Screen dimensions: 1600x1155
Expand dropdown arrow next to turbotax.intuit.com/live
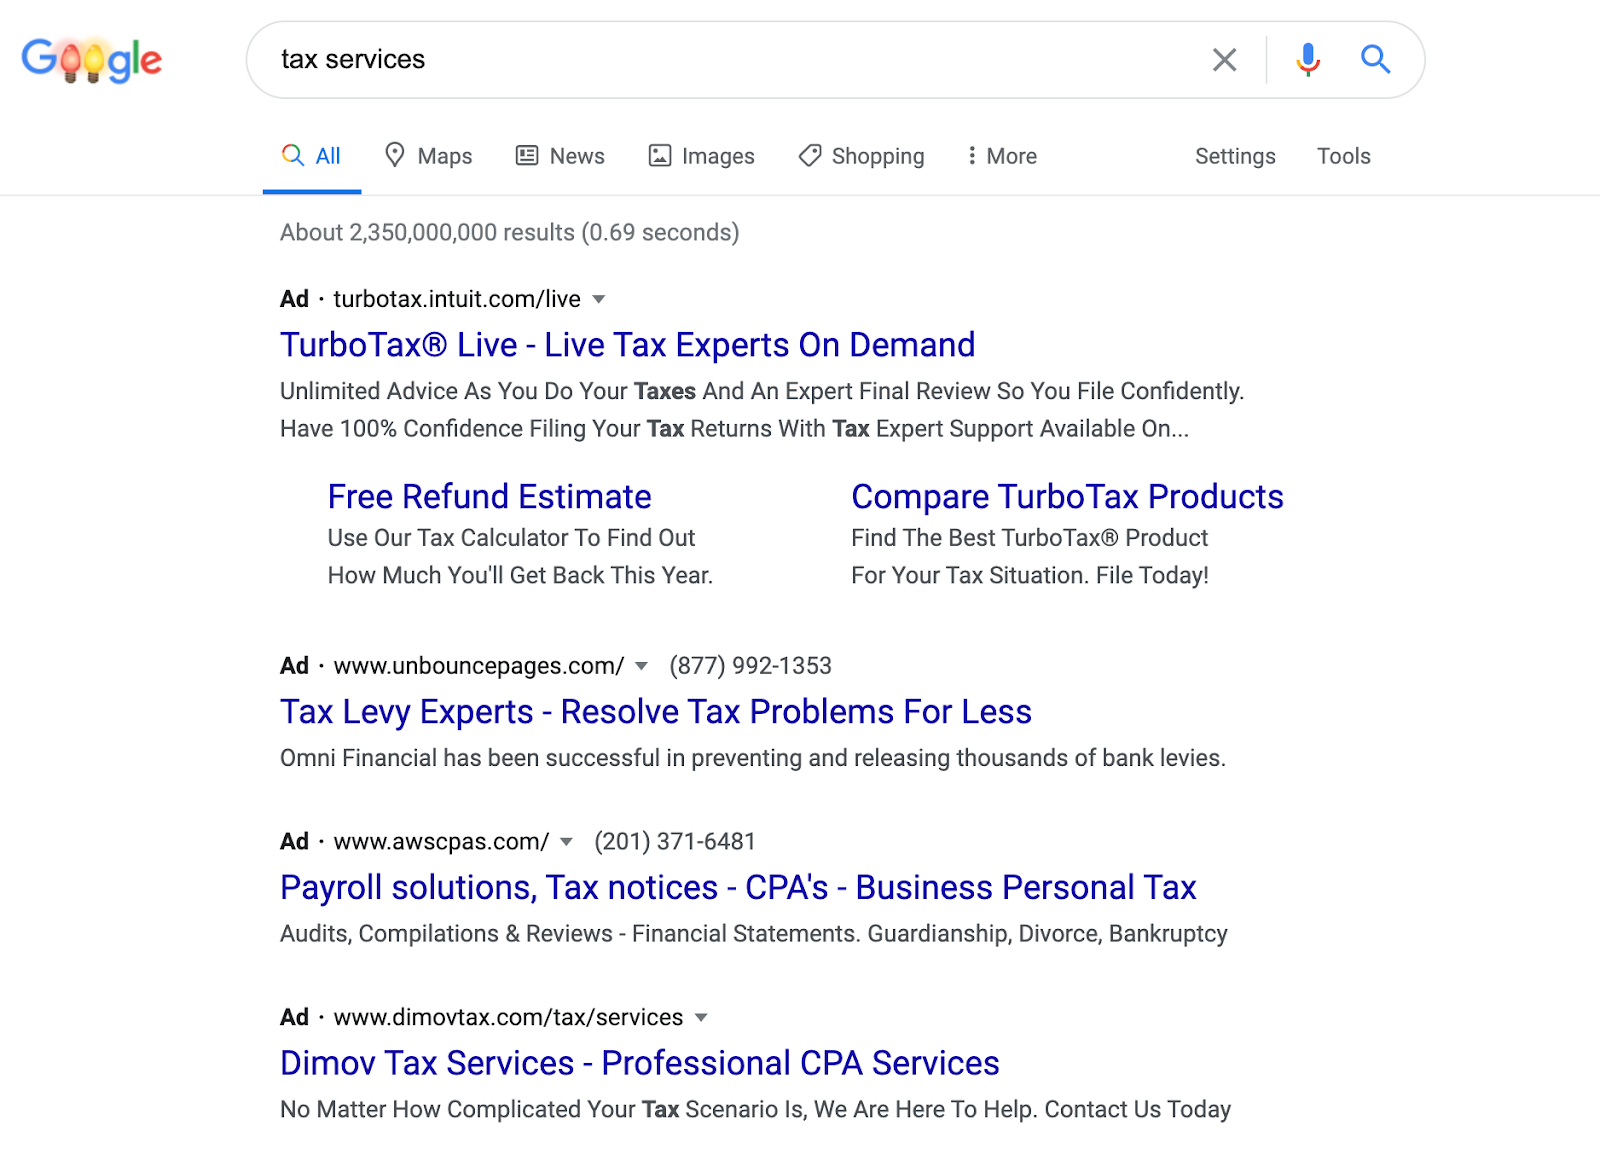(x=599, y=299)
